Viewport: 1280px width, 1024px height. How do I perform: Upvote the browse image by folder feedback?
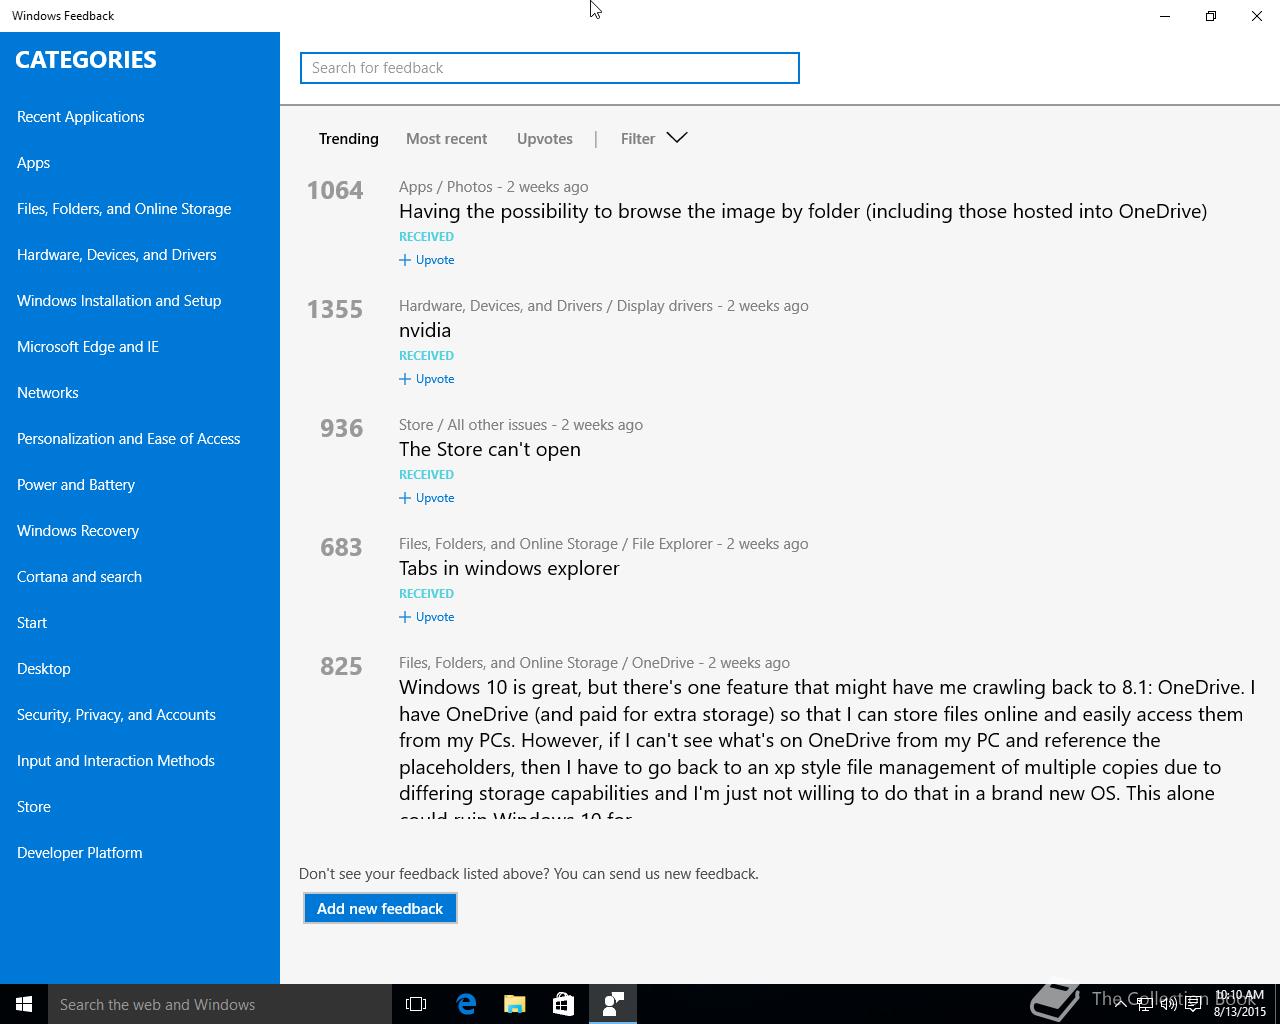(427, 260)
